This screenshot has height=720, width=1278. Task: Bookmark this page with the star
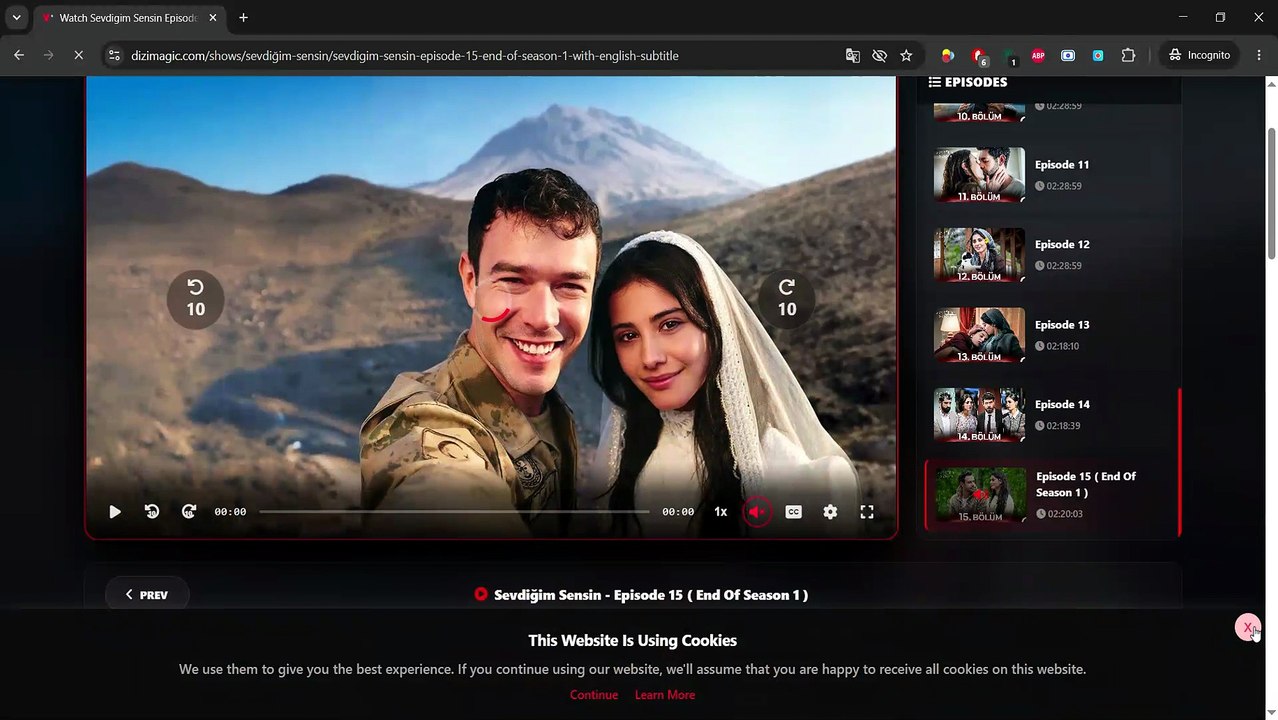[906, 55]
